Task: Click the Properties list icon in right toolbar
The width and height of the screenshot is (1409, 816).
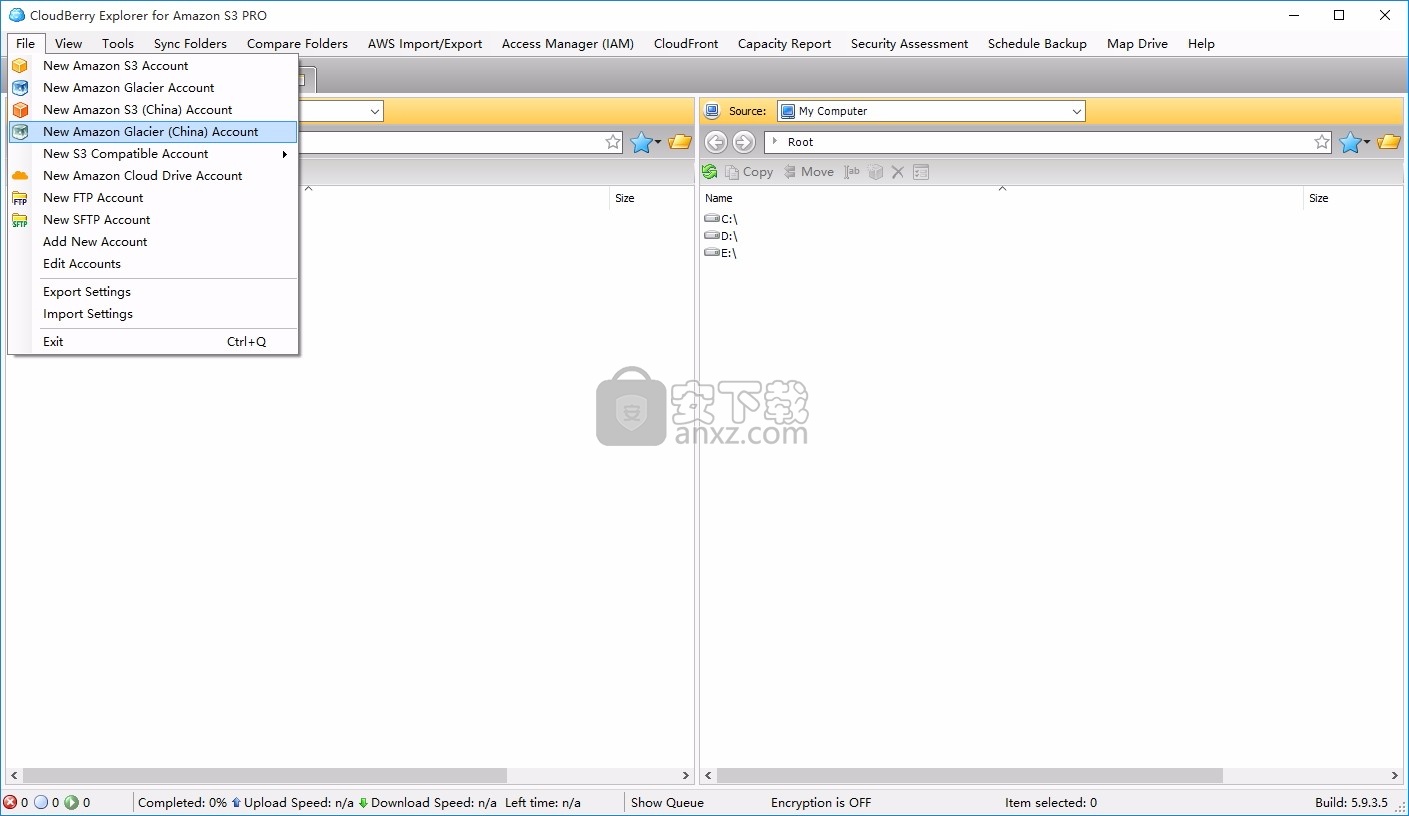Action: pyautogui.click(x=921, y=172)
